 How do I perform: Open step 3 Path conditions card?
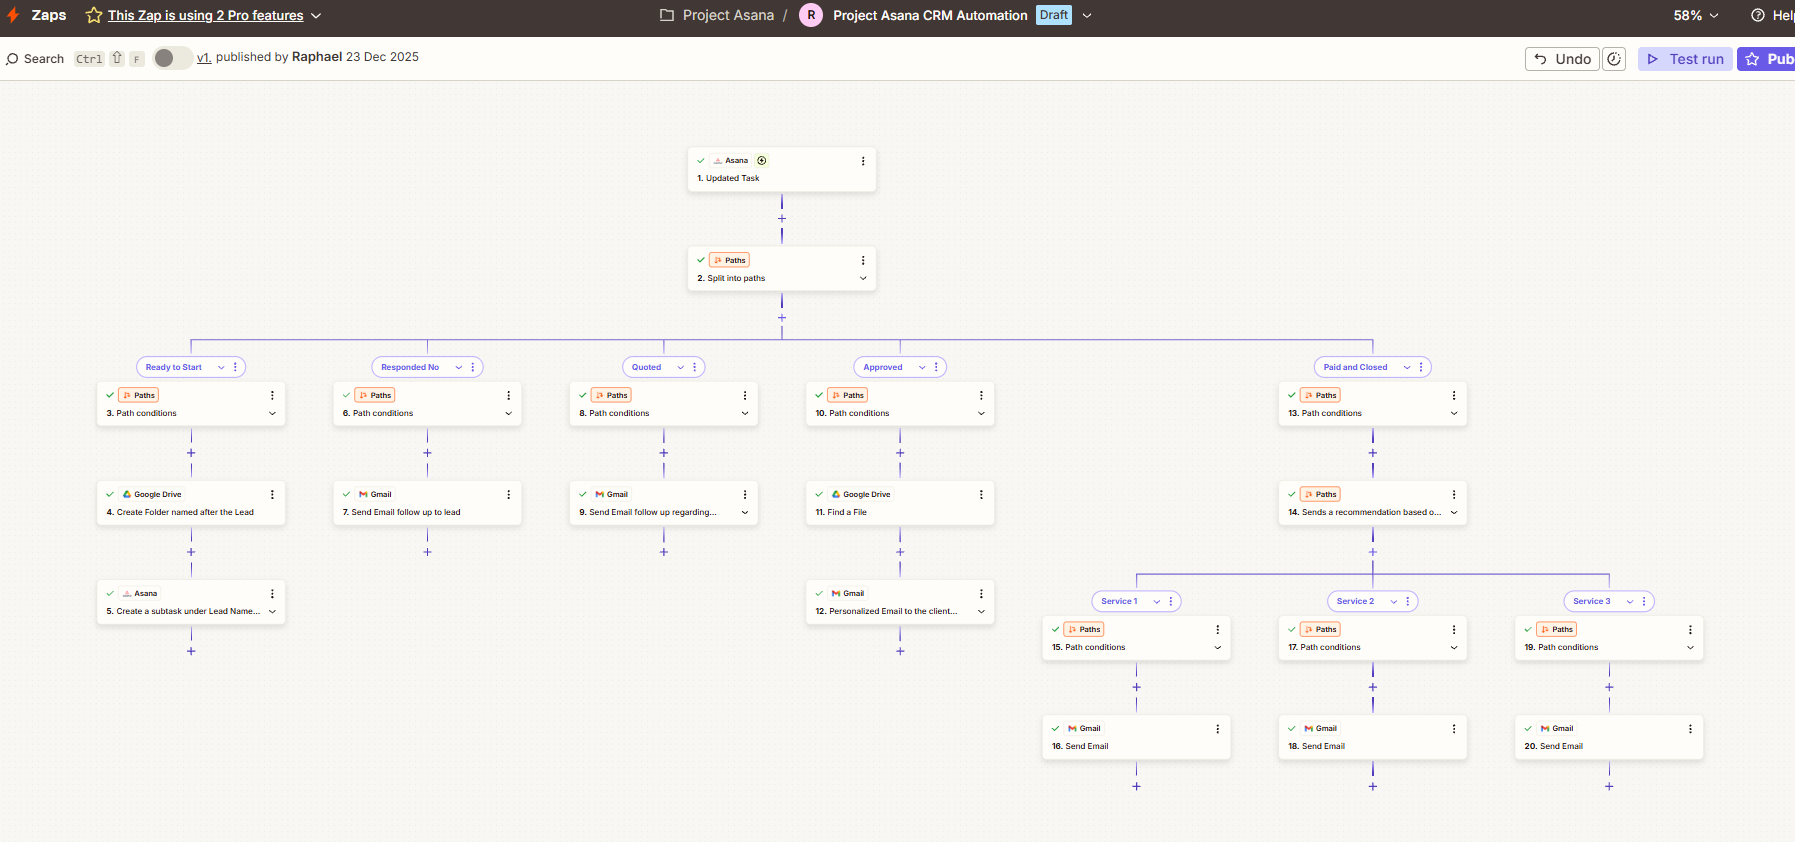pyautogui.click(x=191, y=404)
